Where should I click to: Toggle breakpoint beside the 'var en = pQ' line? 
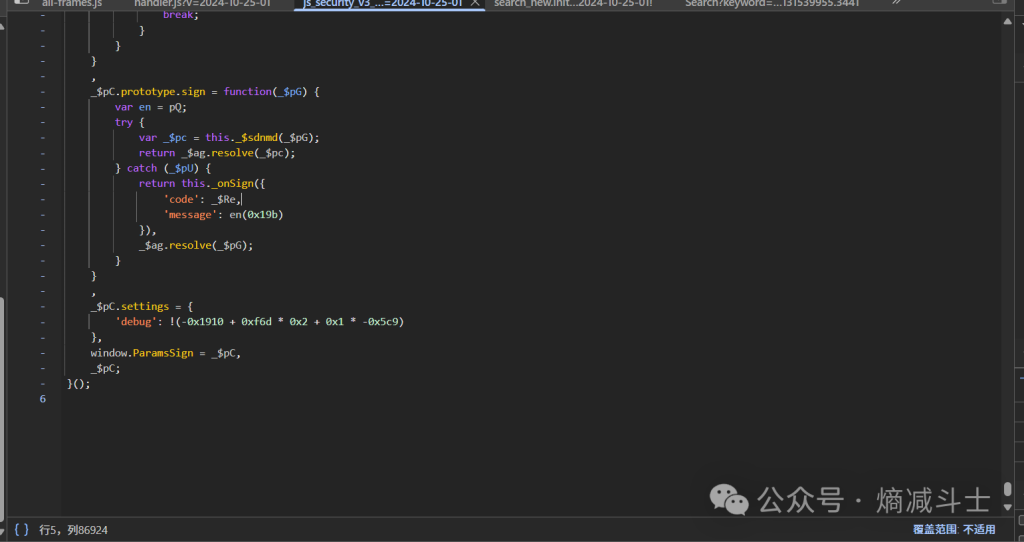(42, 107)
